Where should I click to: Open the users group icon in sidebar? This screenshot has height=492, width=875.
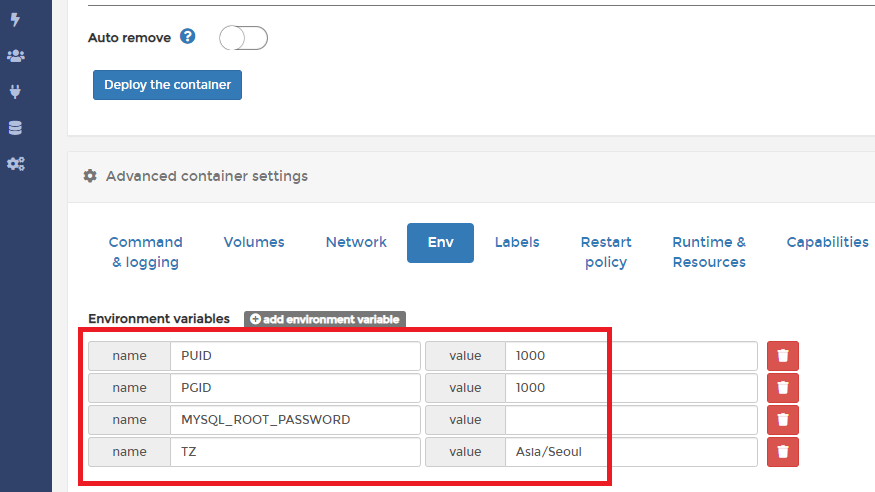click(16, 56)
